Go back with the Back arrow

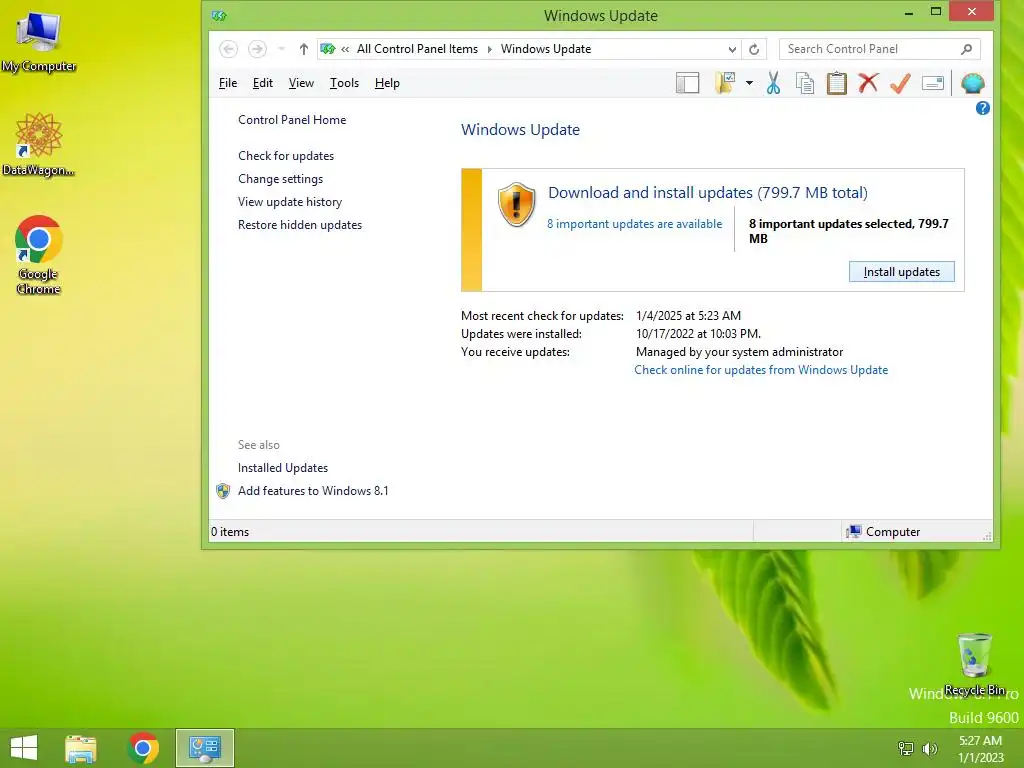pos(229,49)
